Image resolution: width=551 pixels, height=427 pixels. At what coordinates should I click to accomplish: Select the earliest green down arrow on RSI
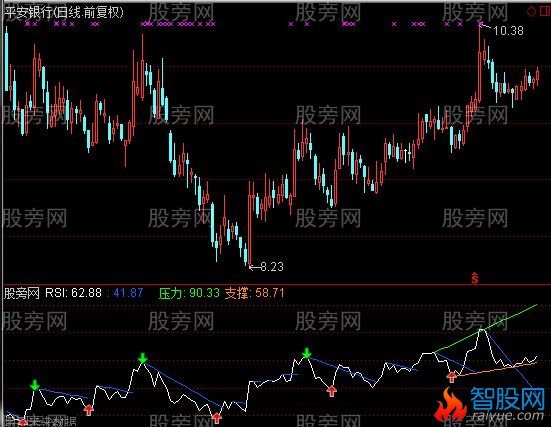coord(34,385)
